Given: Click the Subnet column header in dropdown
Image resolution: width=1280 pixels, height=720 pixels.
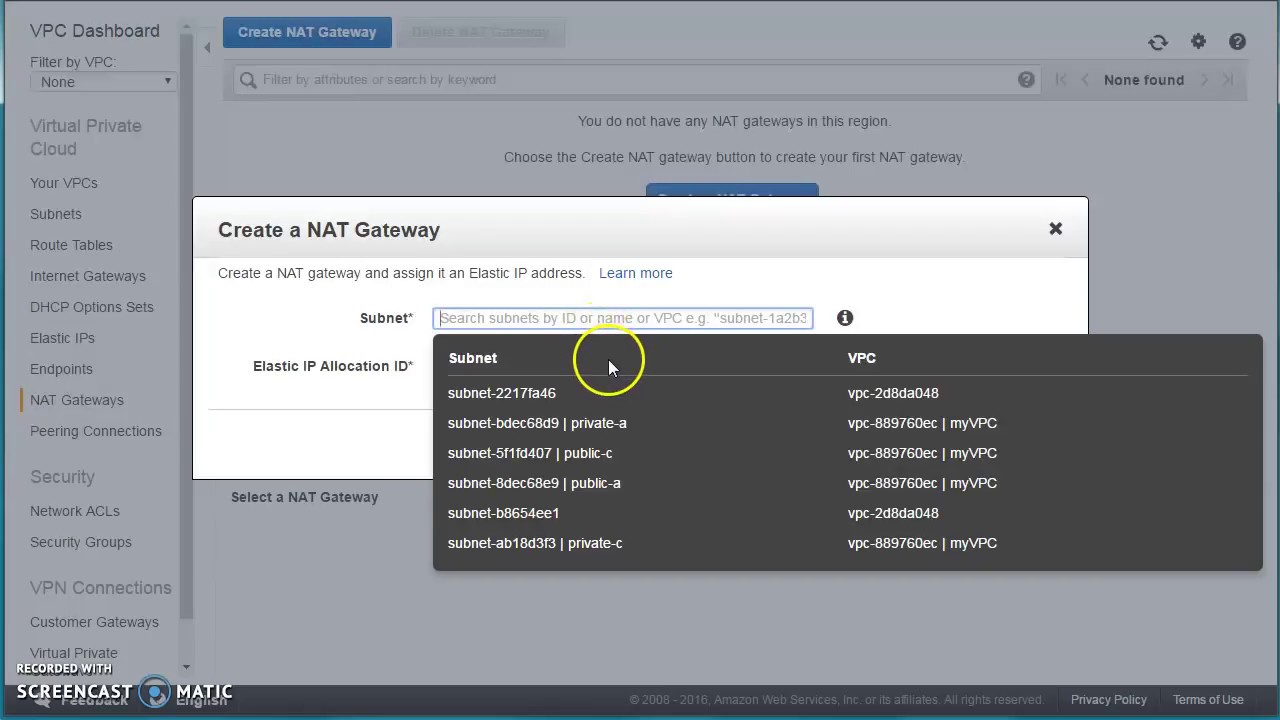Looking at the screenshot, I should (x=472, y=358).
